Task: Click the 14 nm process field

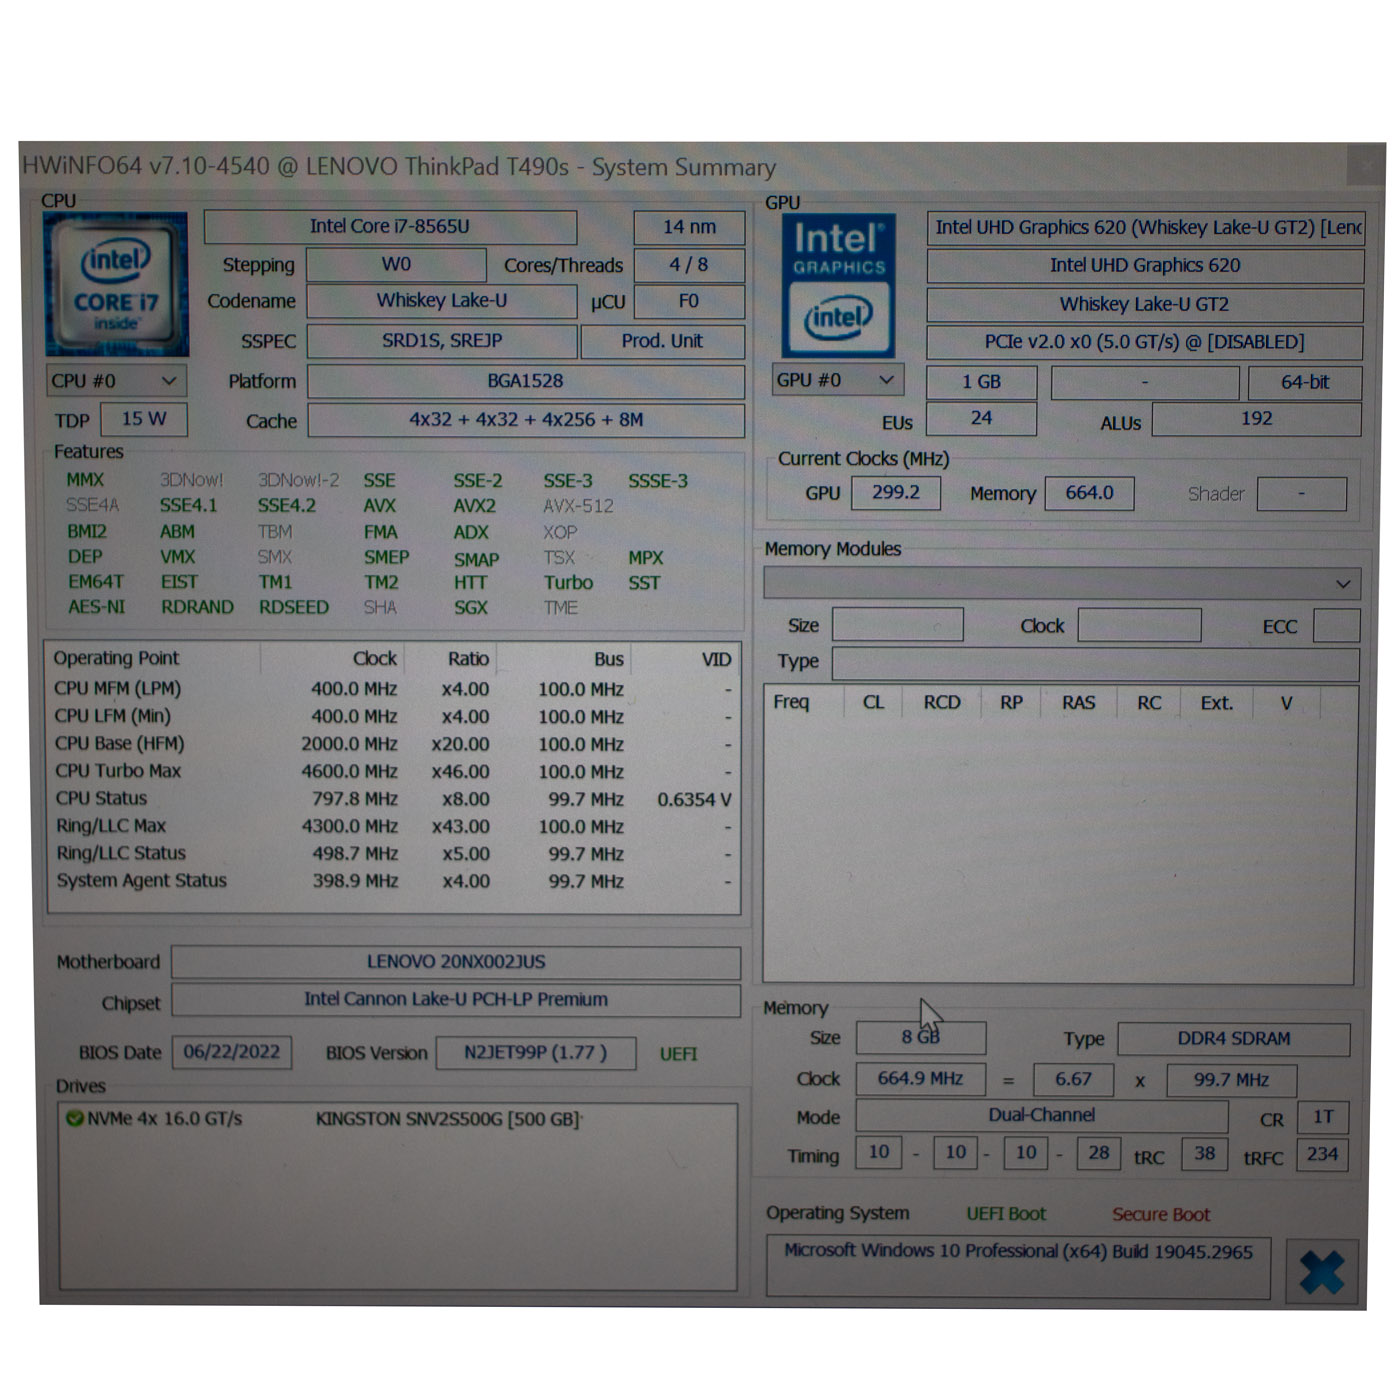Action: 689,227
